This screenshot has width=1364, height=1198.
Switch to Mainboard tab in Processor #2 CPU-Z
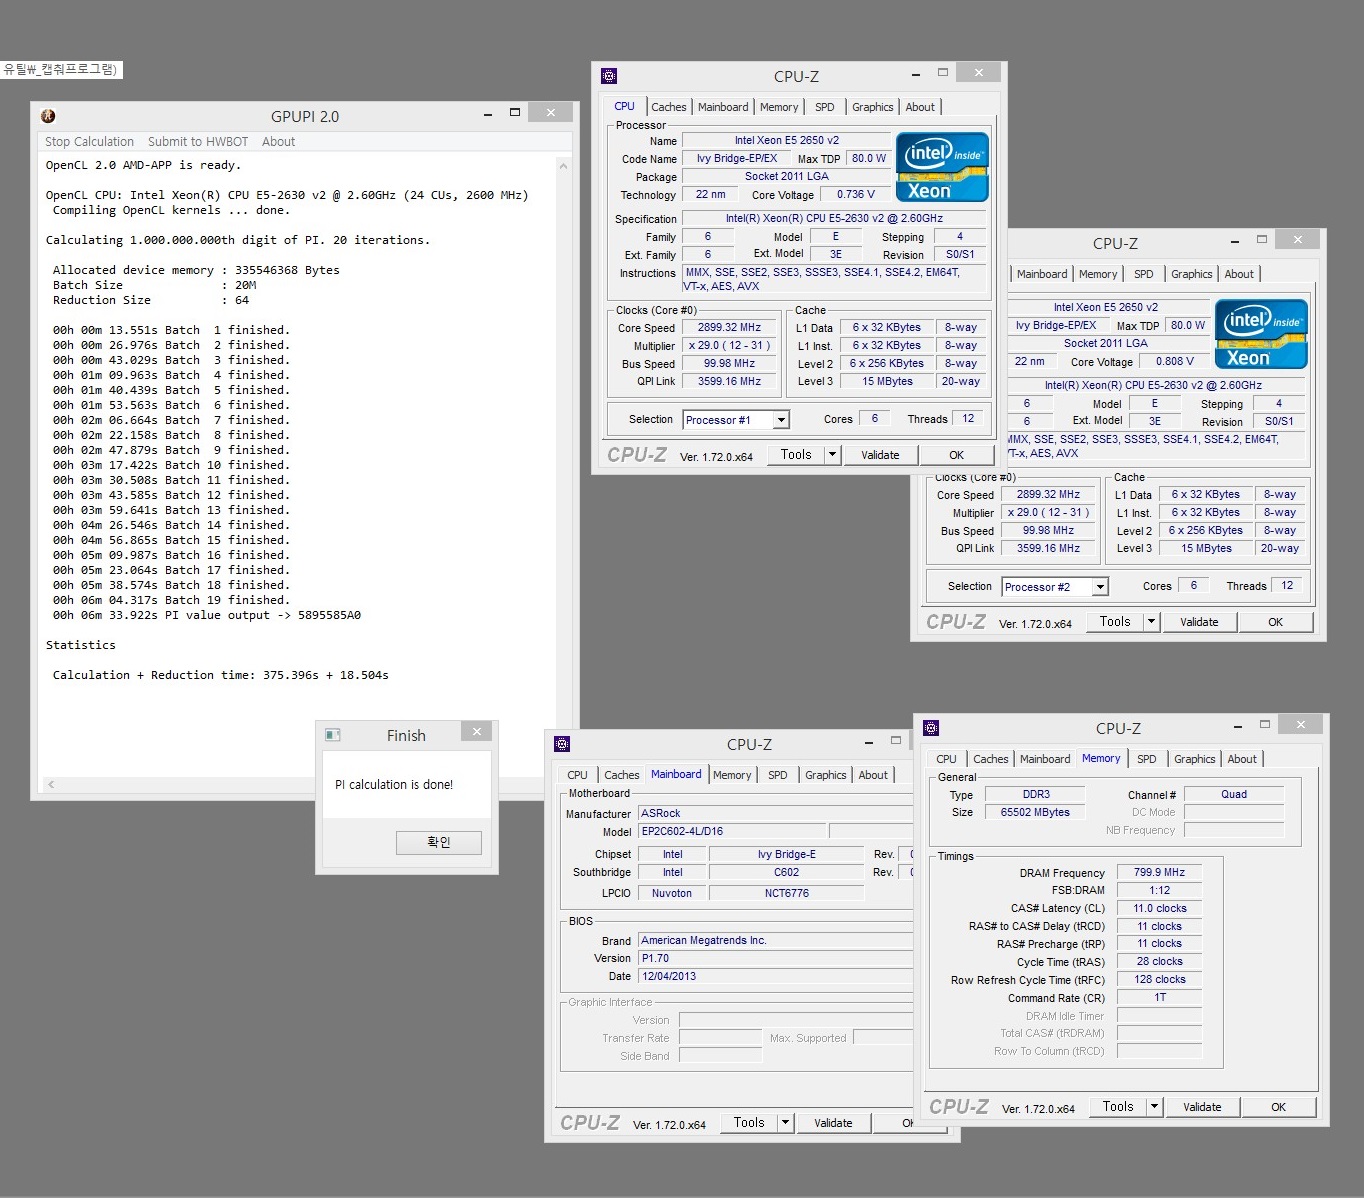[x=1042, y=274]
